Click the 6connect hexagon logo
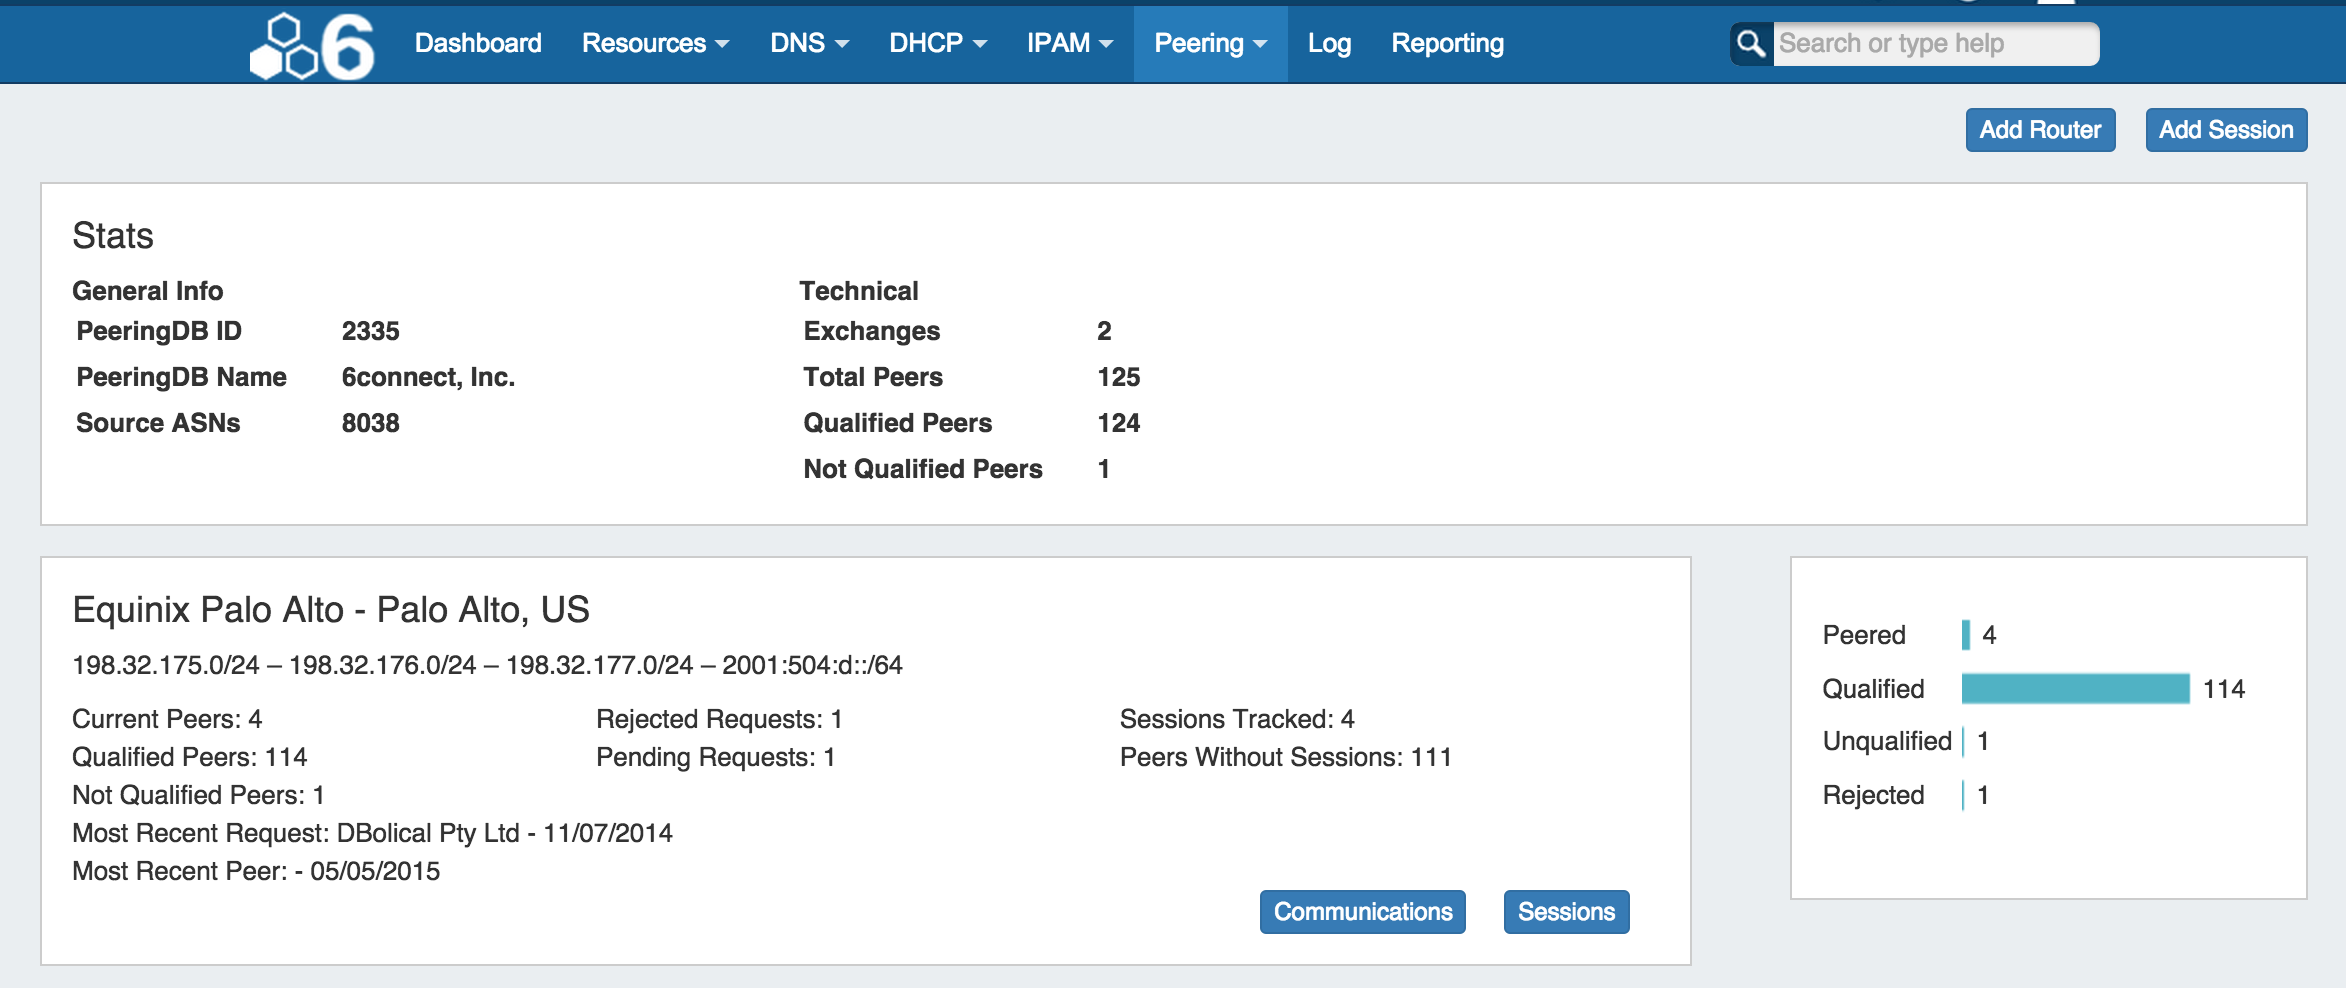2346x988 pixels. point(311,46)
